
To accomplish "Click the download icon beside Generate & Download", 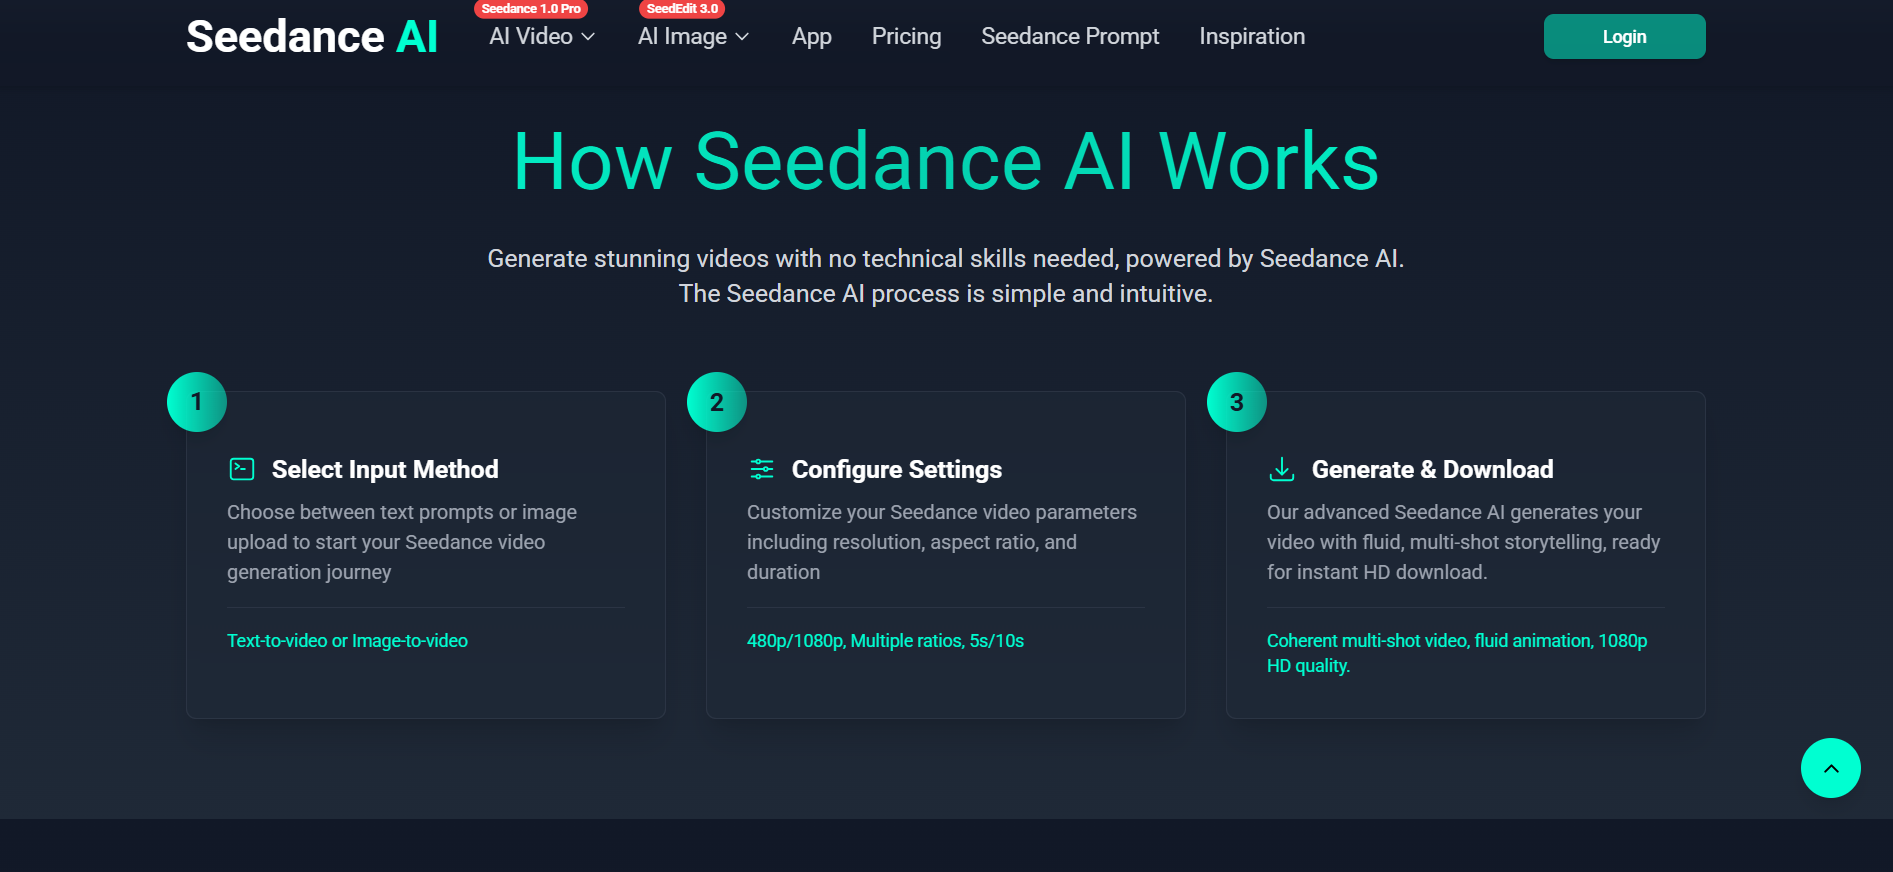I will pyautogui.click(x=1282, y=469).
